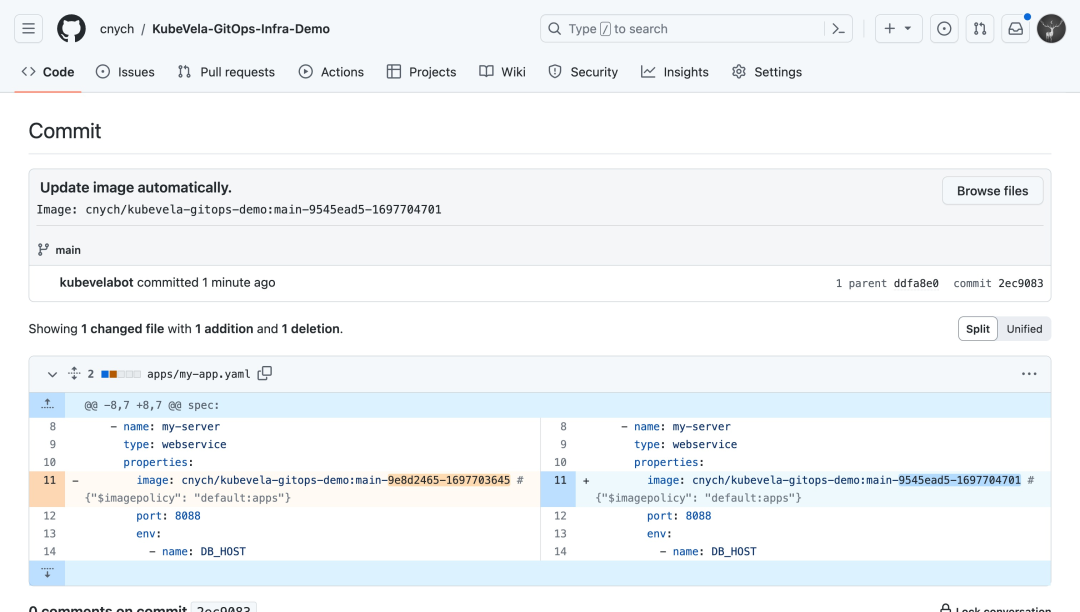Switch diff view to Unified
The height and width of the screenshot is (612, 1080).
click(1024, 329)
